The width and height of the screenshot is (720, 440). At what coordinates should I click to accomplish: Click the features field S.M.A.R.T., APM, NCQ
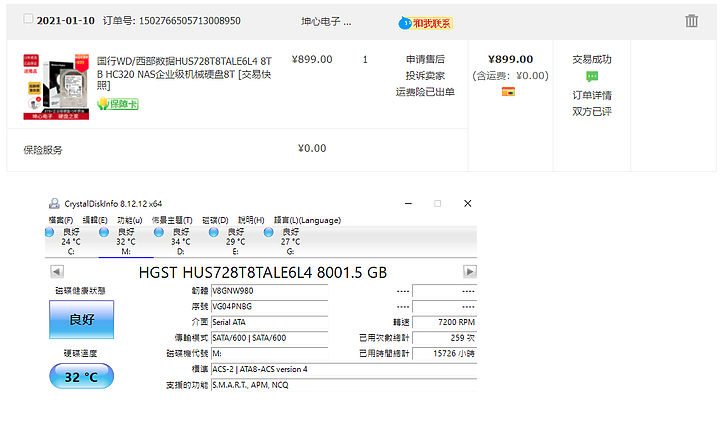[344, 385]
